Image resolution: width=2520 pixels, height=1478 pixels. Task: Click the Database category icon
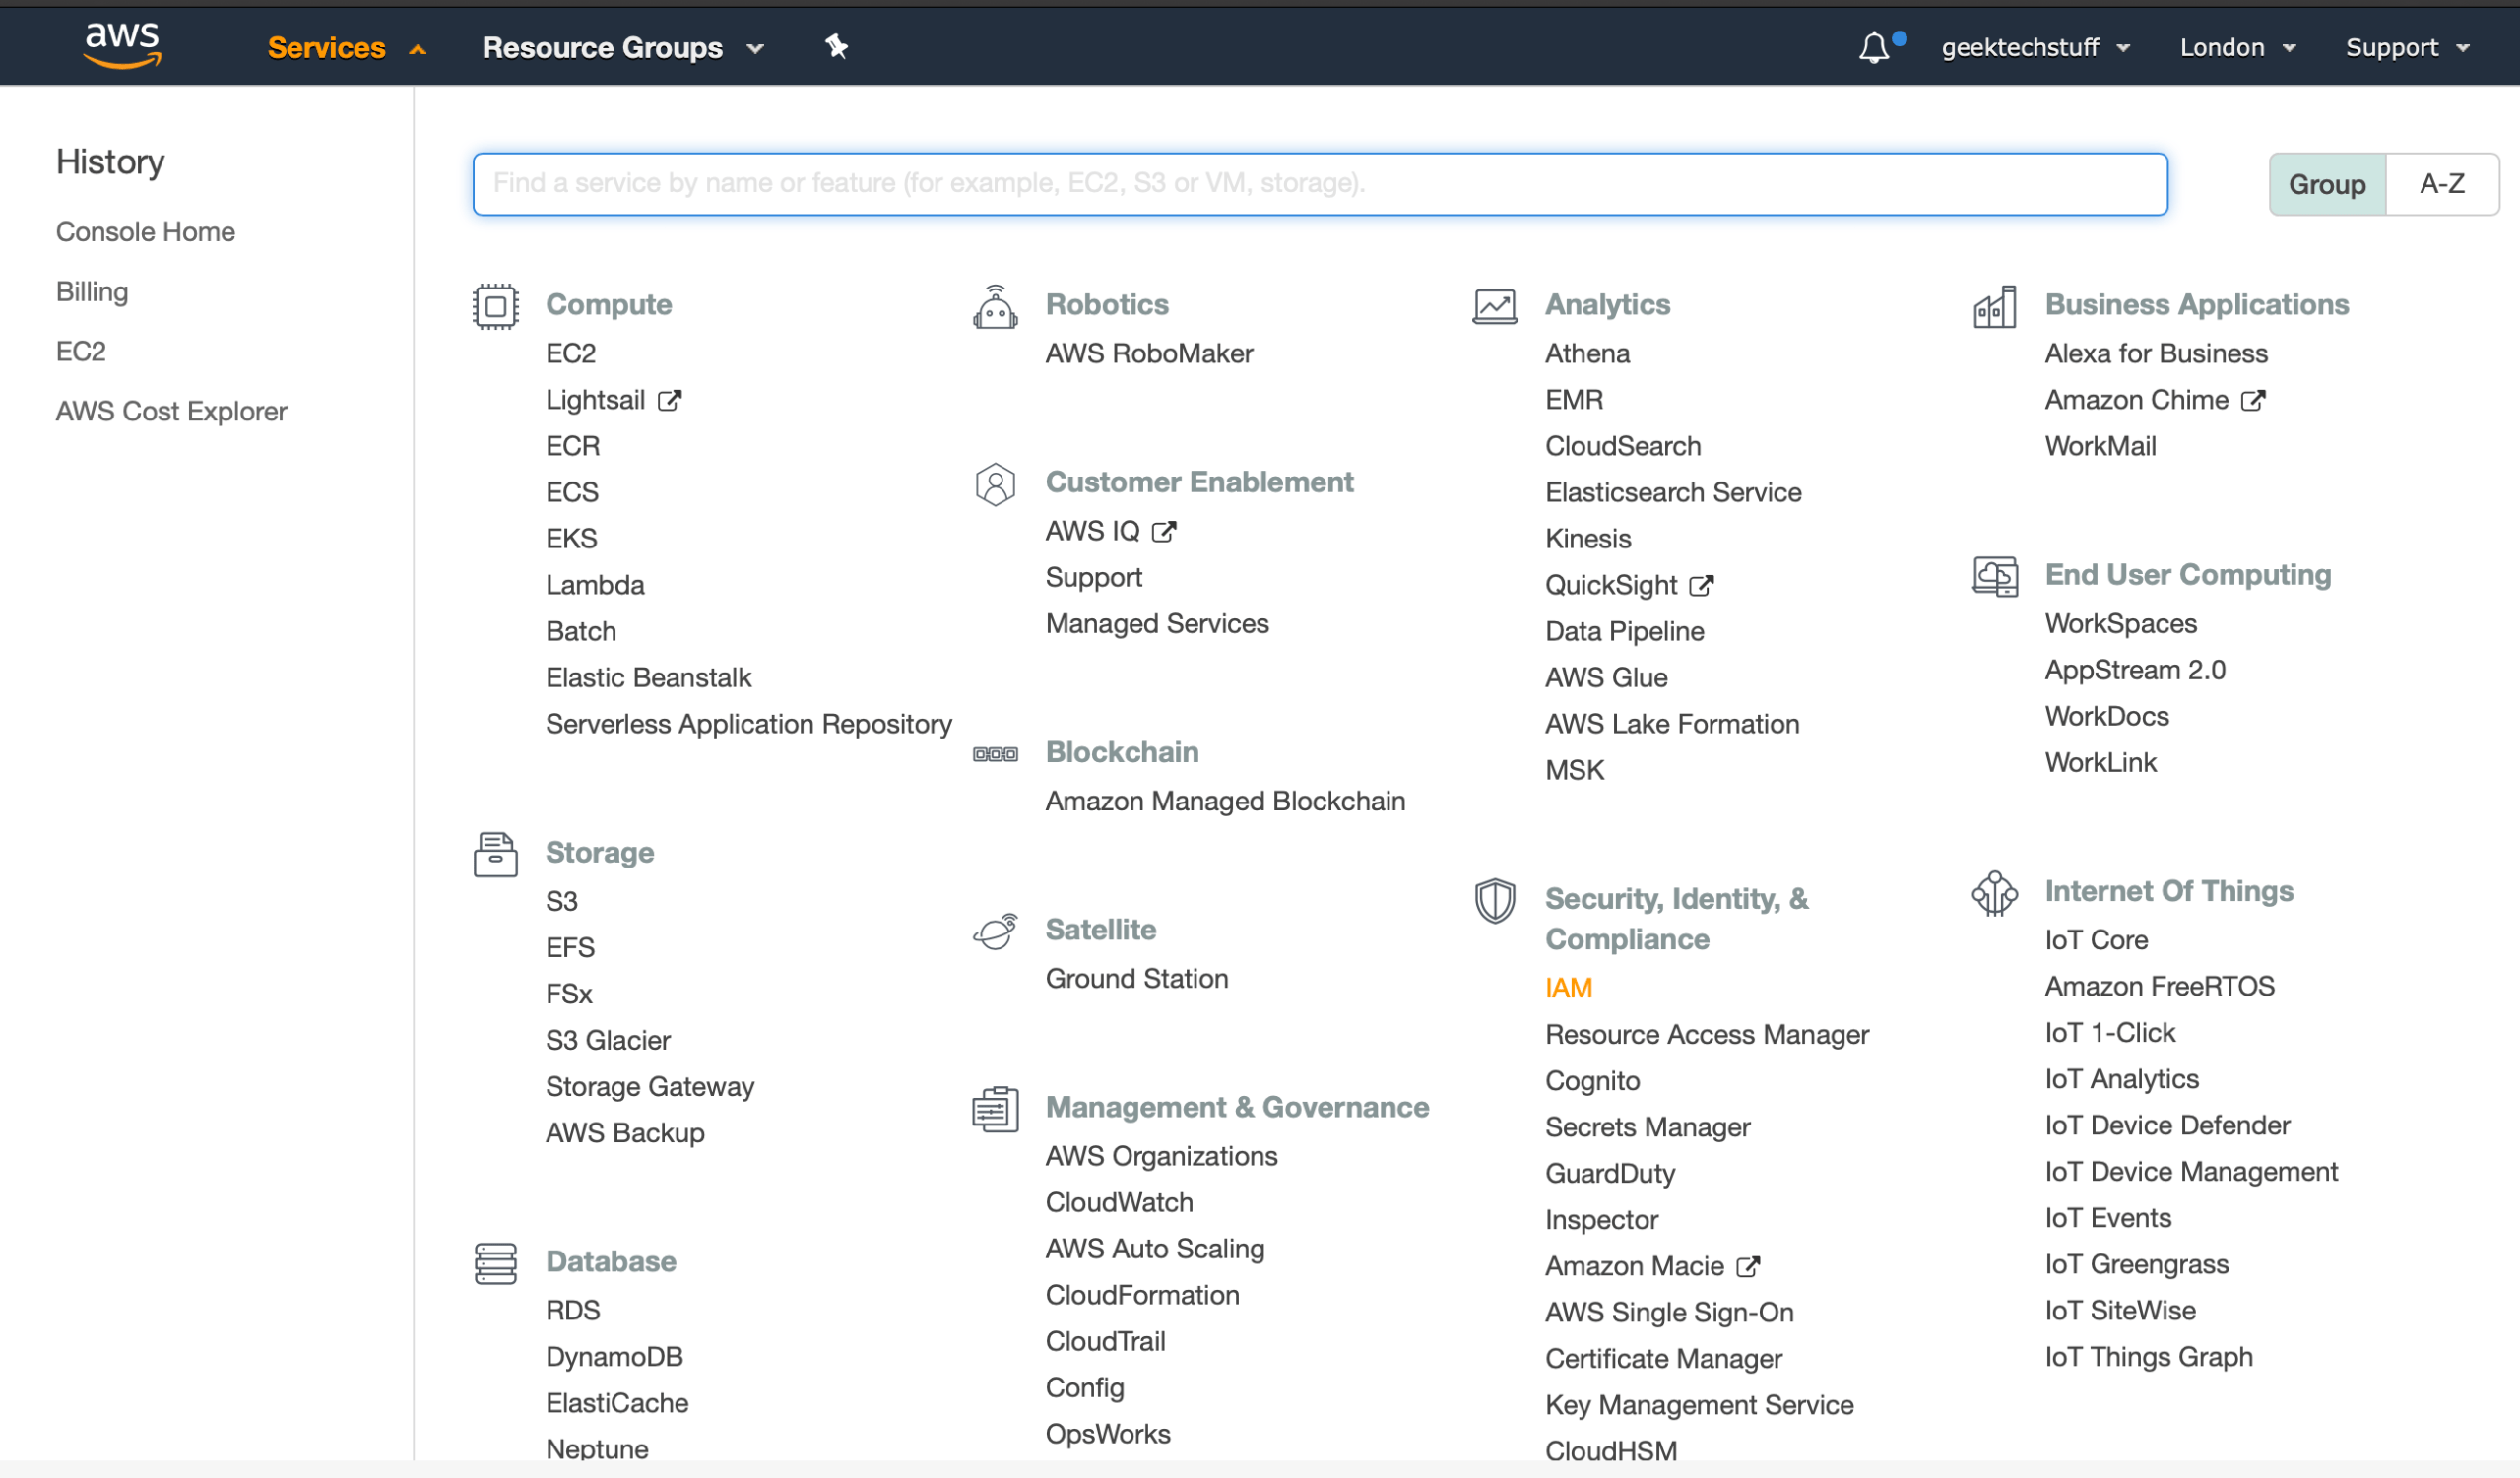[x=496, y=1263]
